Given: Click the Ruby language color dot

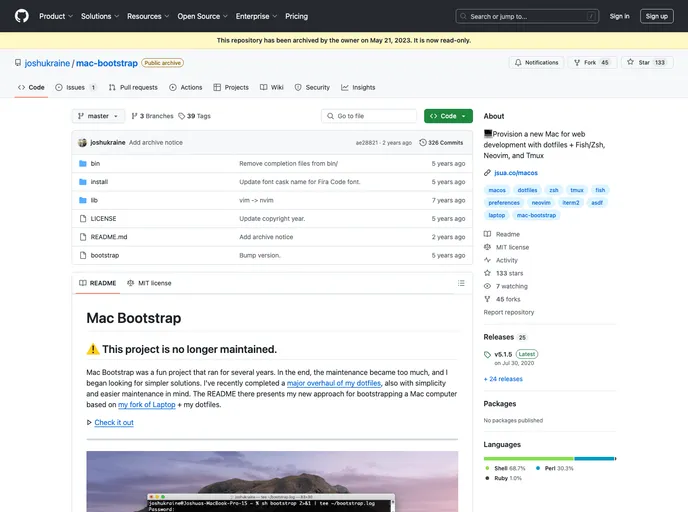Looking at the screenshot, I should [487, 478].
